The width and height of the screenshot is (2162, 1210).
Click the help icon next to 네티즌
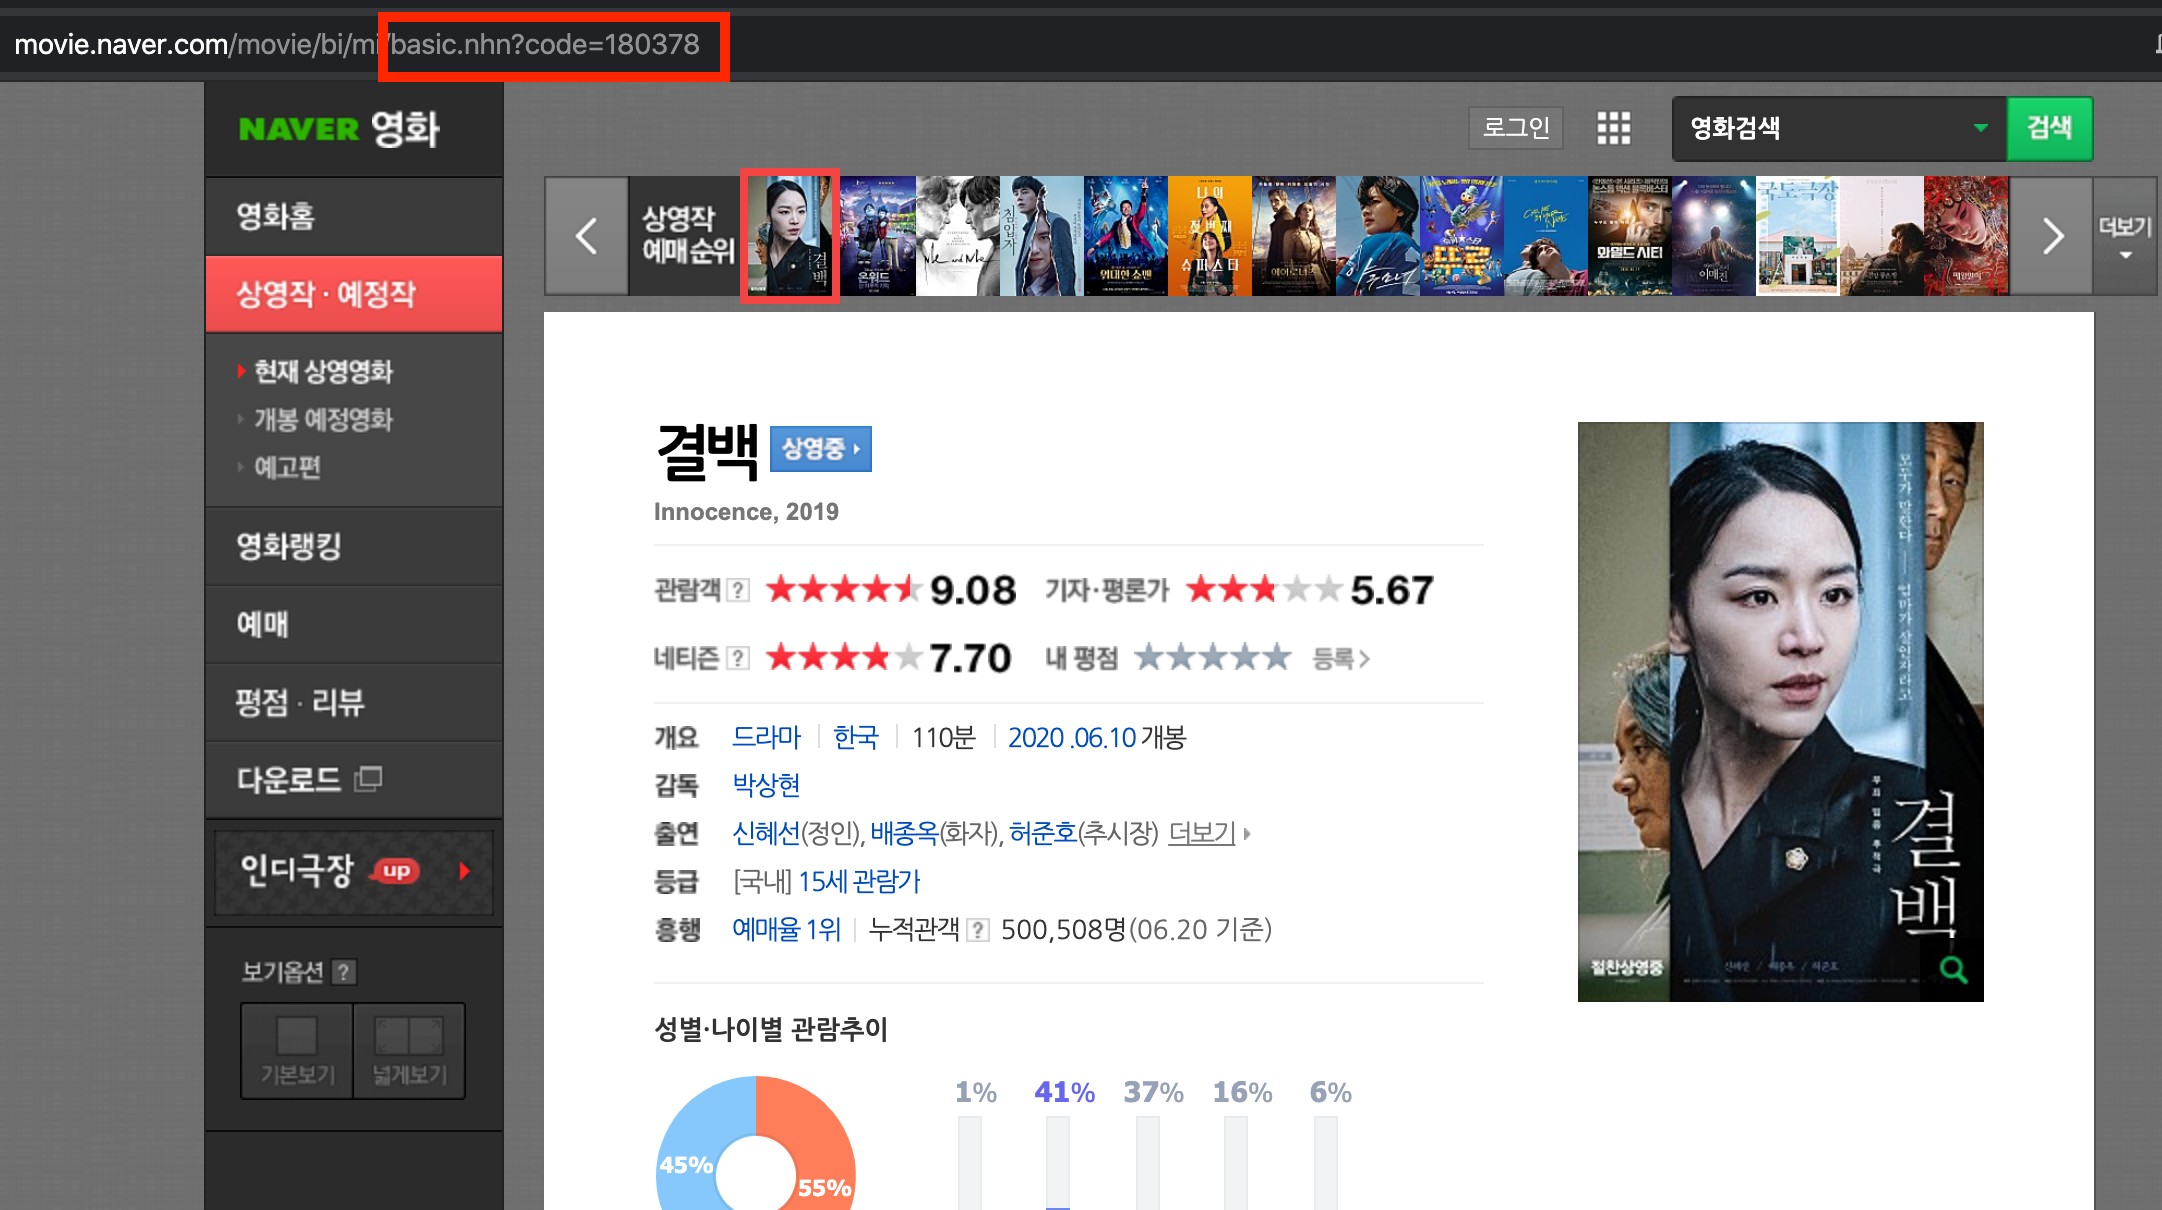coord(738,658)
